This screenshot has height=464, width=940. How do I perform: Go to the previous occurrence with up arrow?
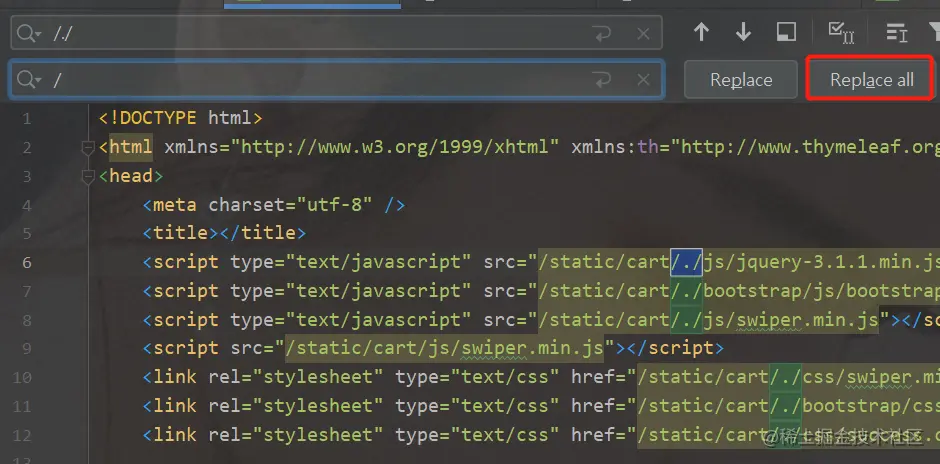pyautogui.click(x=701, y=32)
